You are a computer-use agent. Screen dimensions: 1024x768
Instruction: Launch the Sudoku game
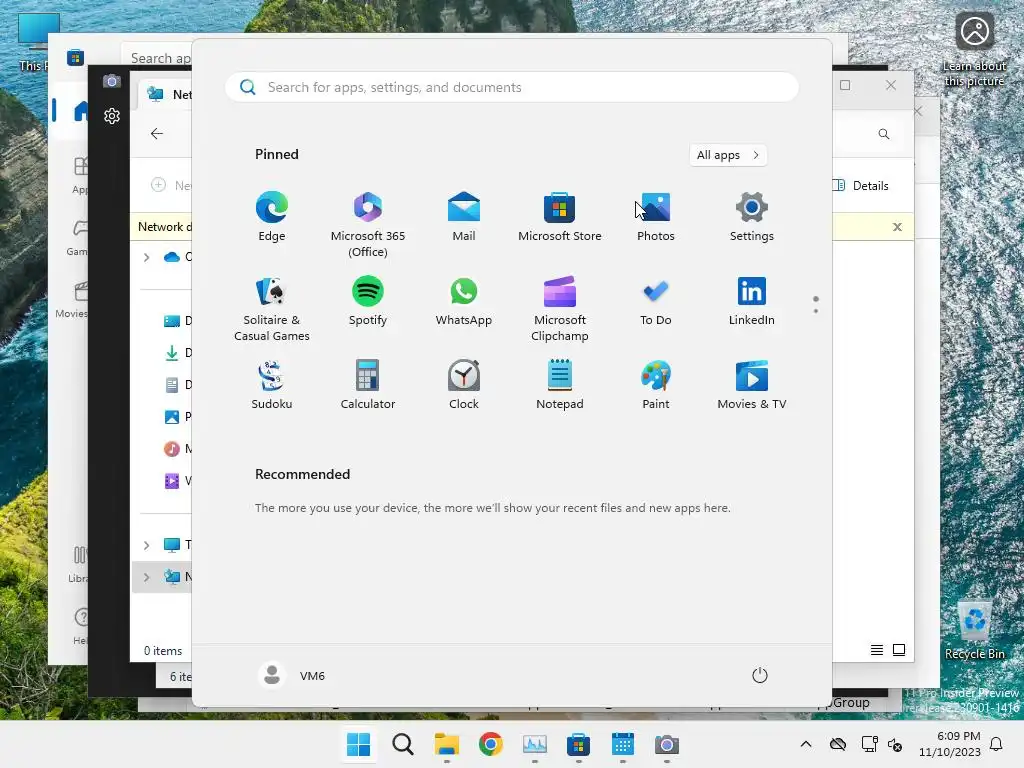272,385
